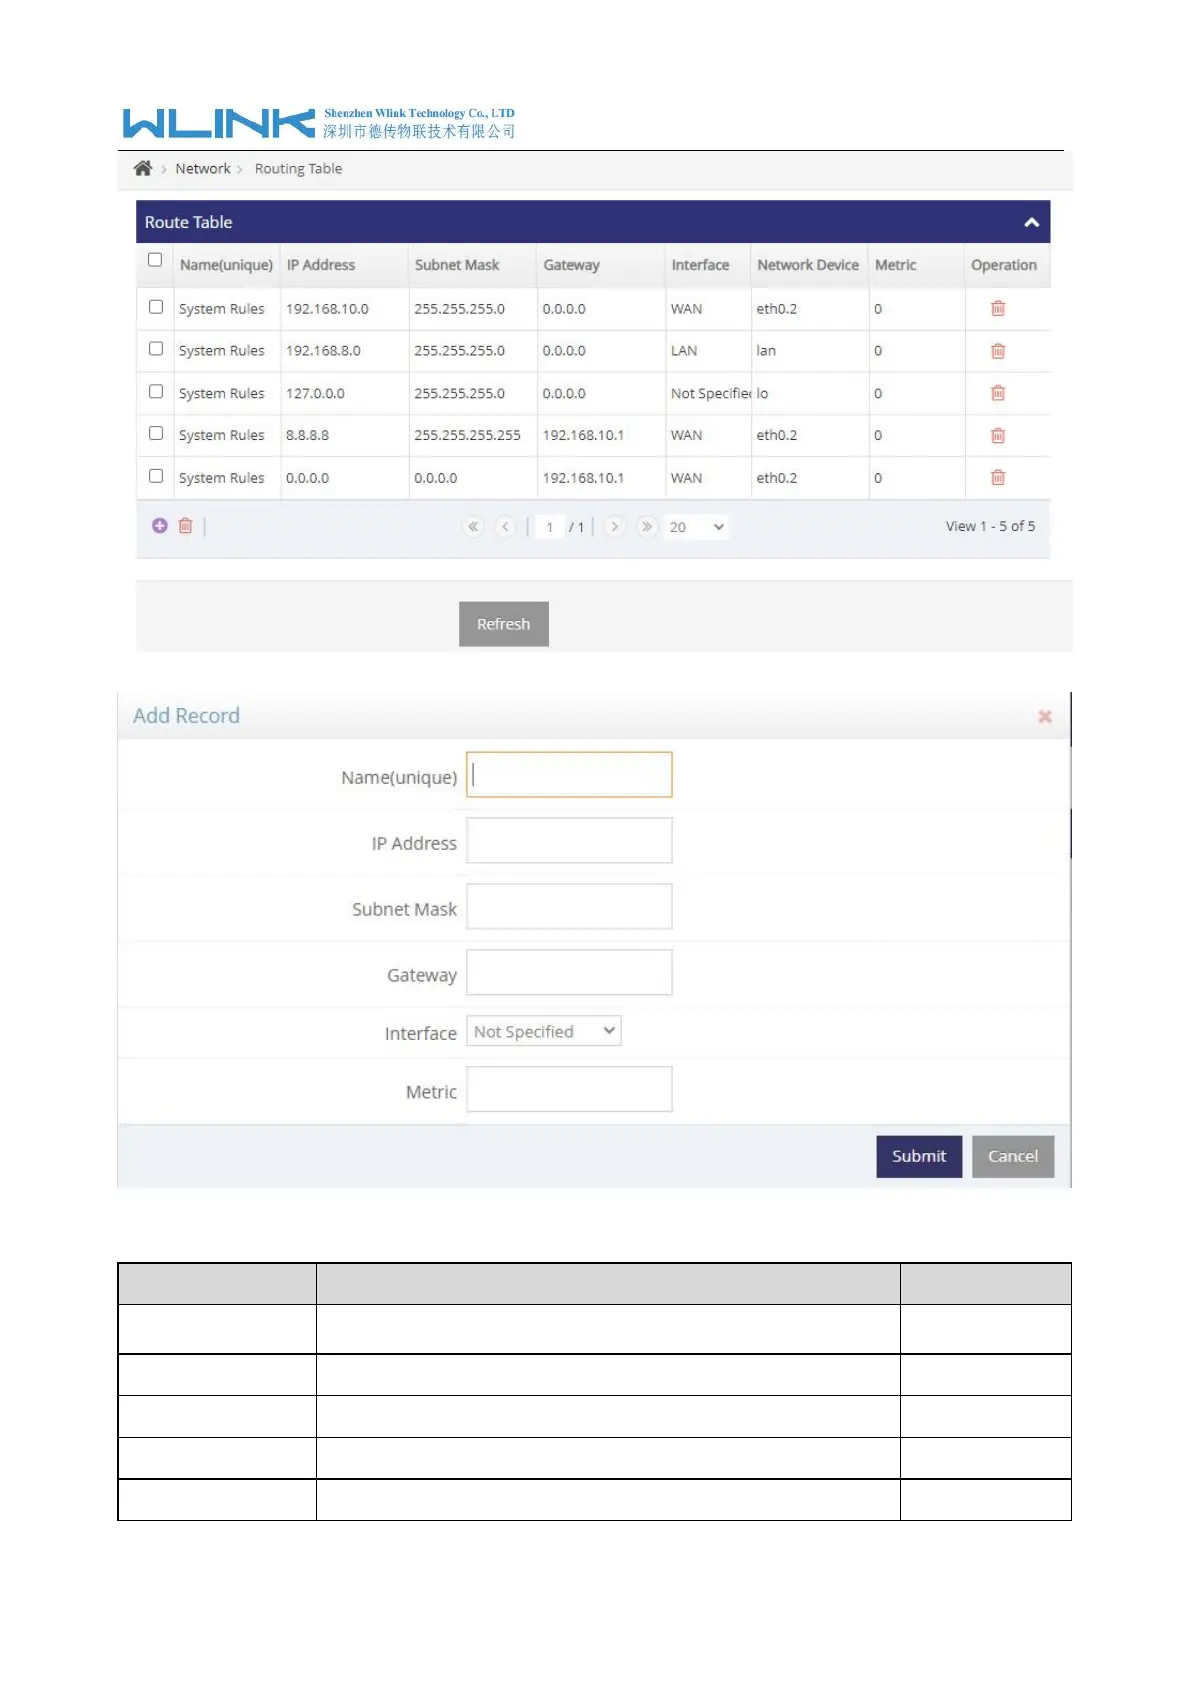The width and height of the screenshot is (1191, 1684).
Task: Submit the new route record
Action: [919, 1157]
